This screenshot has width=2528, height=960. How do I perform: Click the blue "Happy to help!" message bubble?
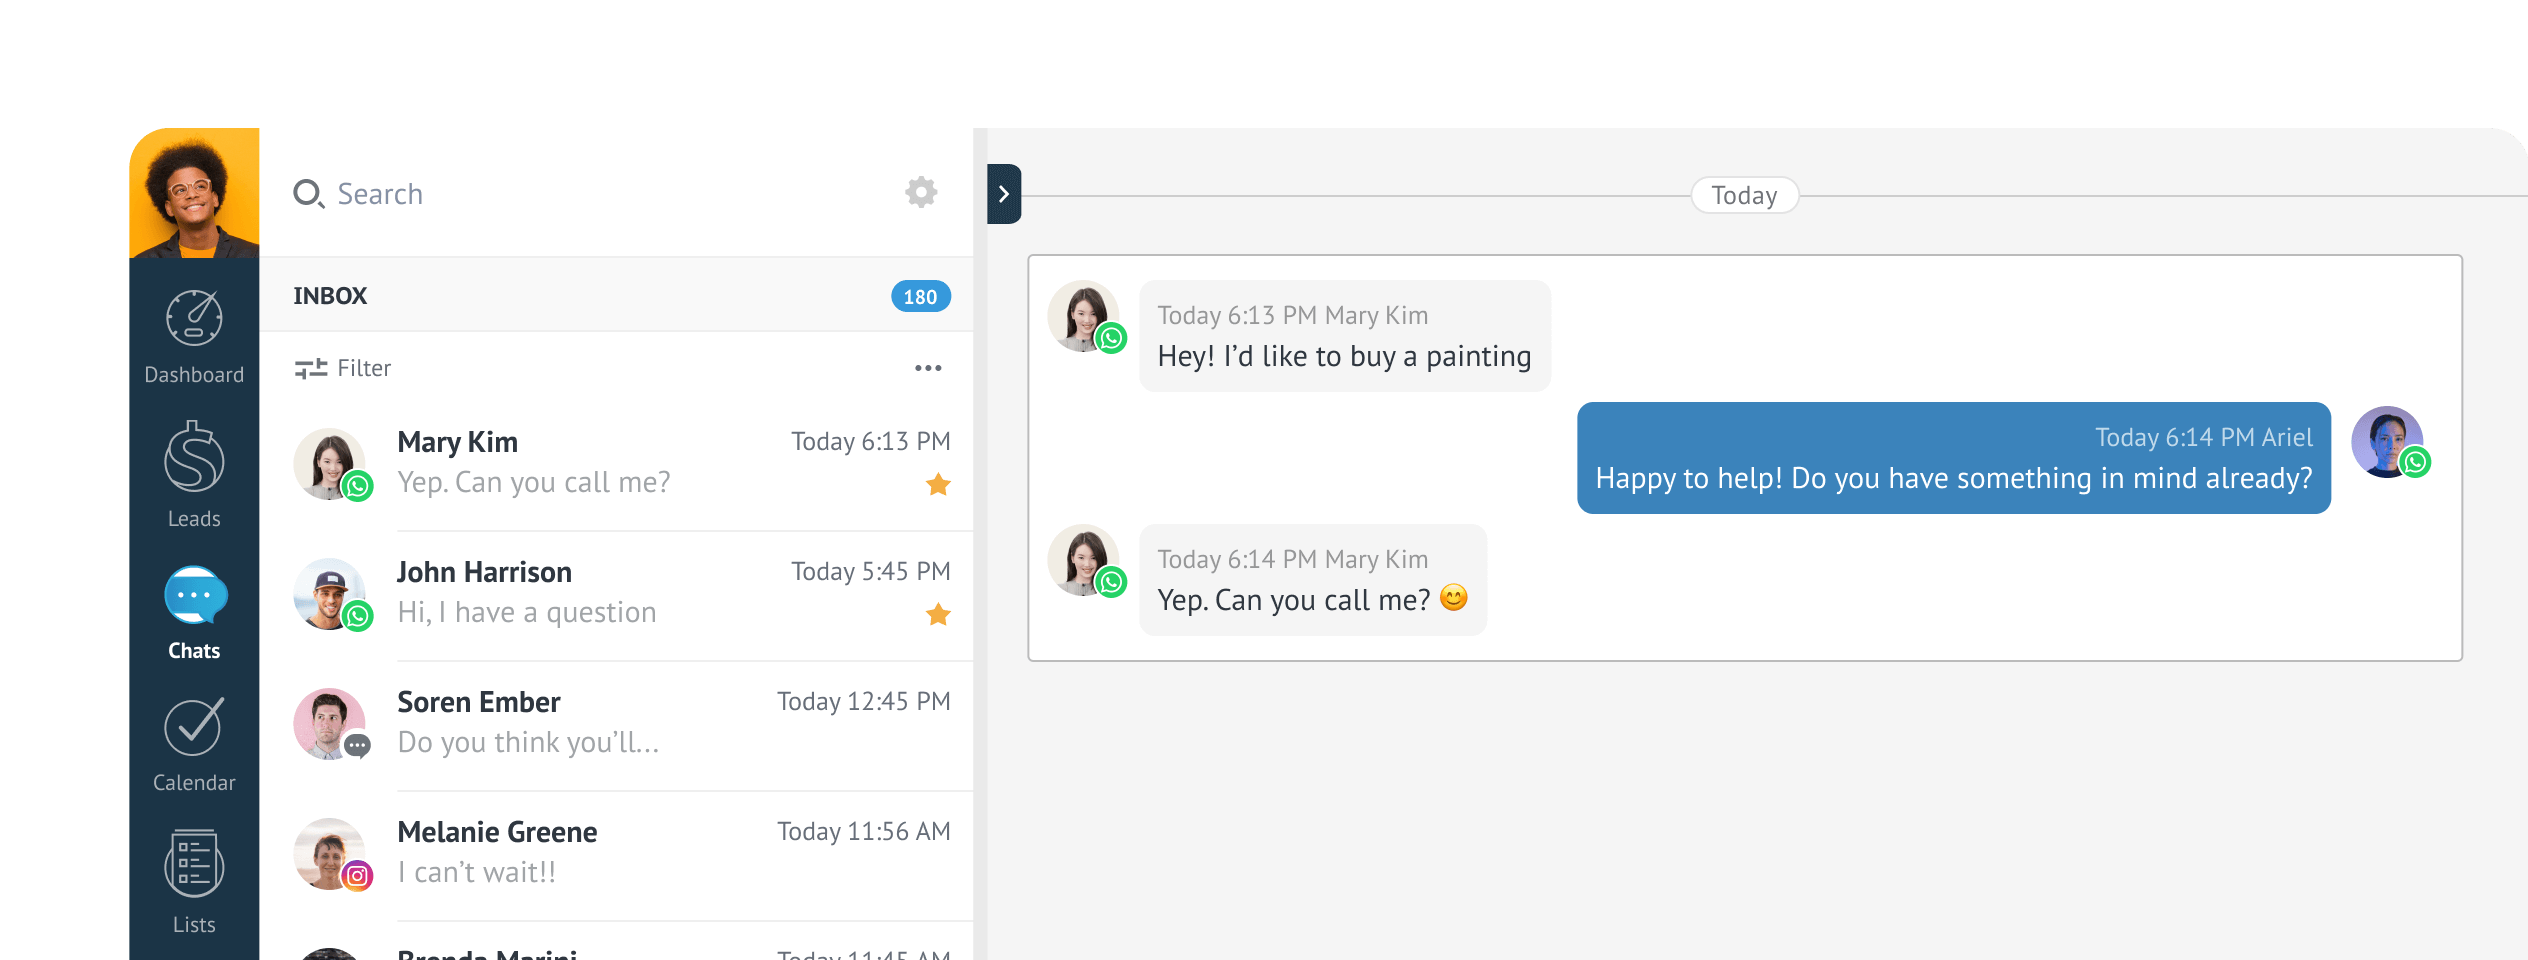pyautogui.click(x=1952, y=459)
